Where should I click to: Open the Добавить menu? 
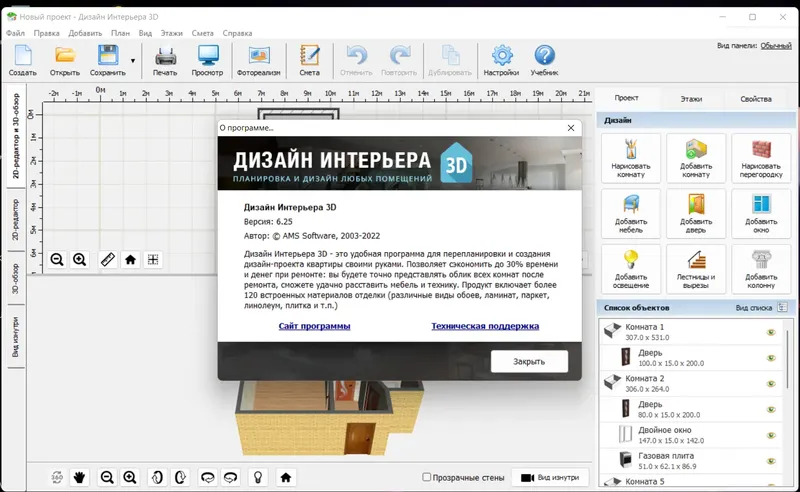click(85, 33)
